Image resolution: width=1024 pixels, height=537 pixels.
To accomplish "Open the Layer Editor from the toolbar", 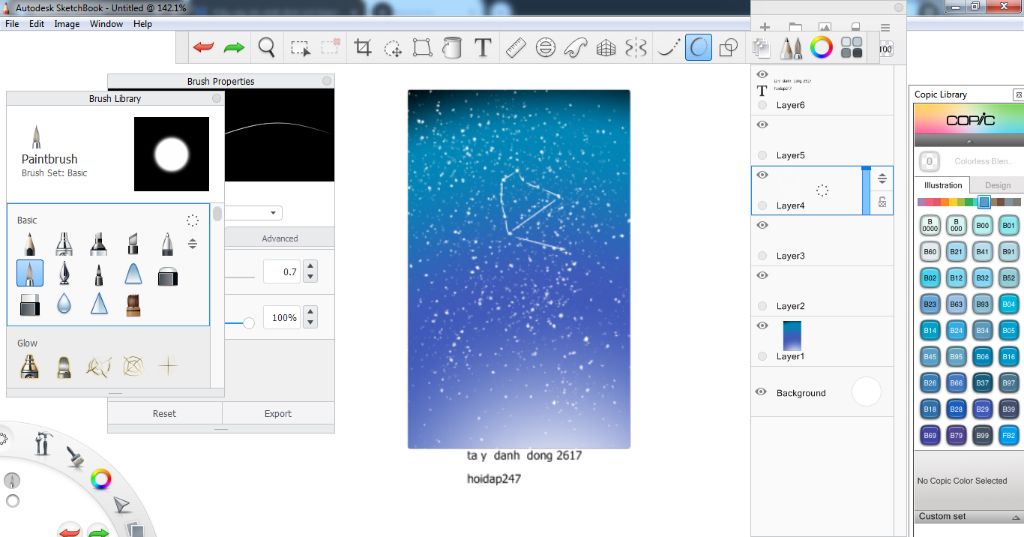I will (x=760, y=48).
